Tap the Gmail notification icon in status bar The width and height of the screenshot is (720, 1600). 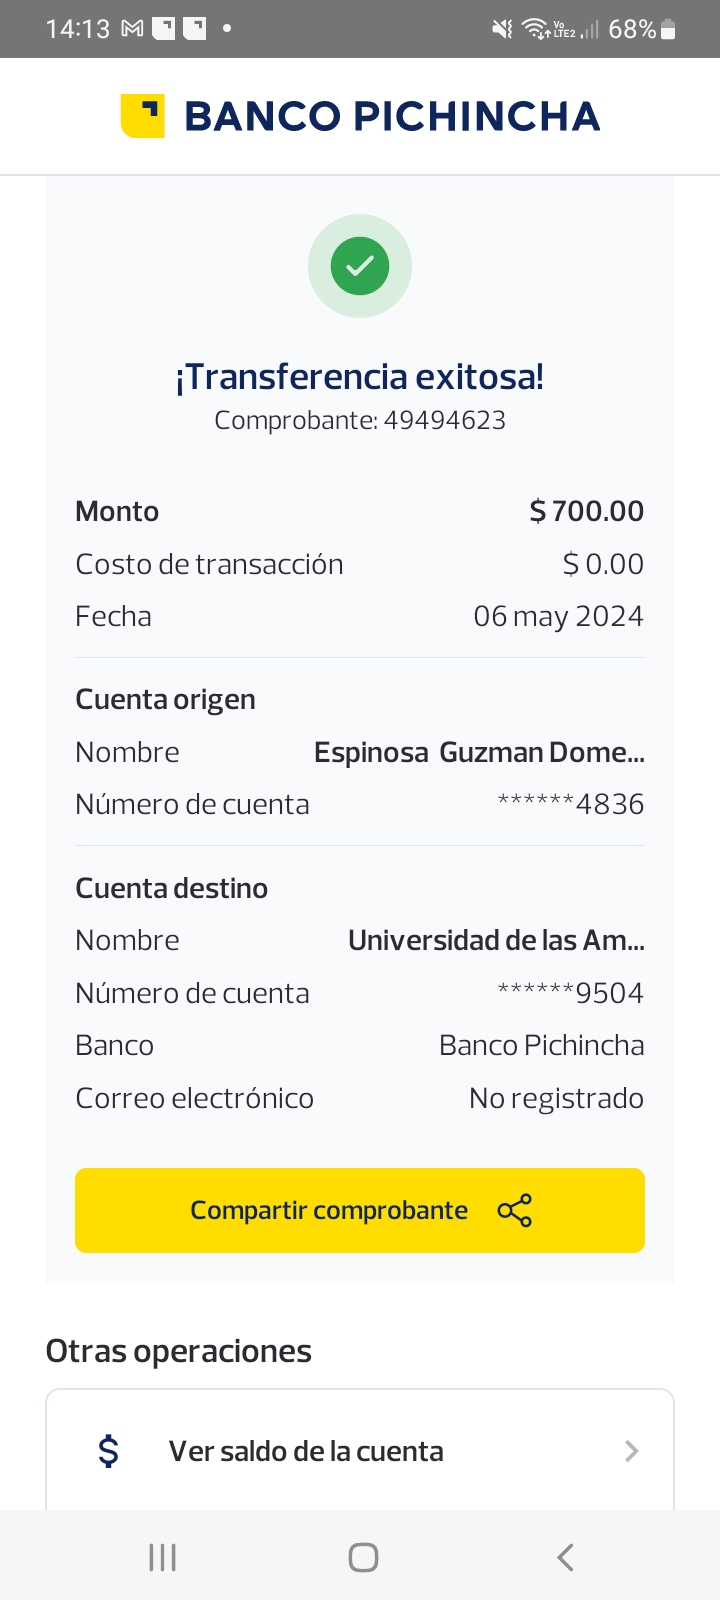point(132,29)
